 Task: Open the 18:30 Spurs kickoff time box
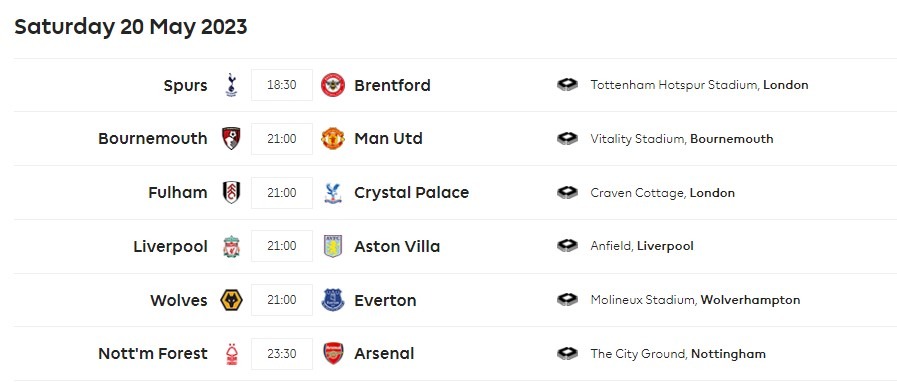pos(282,85)
